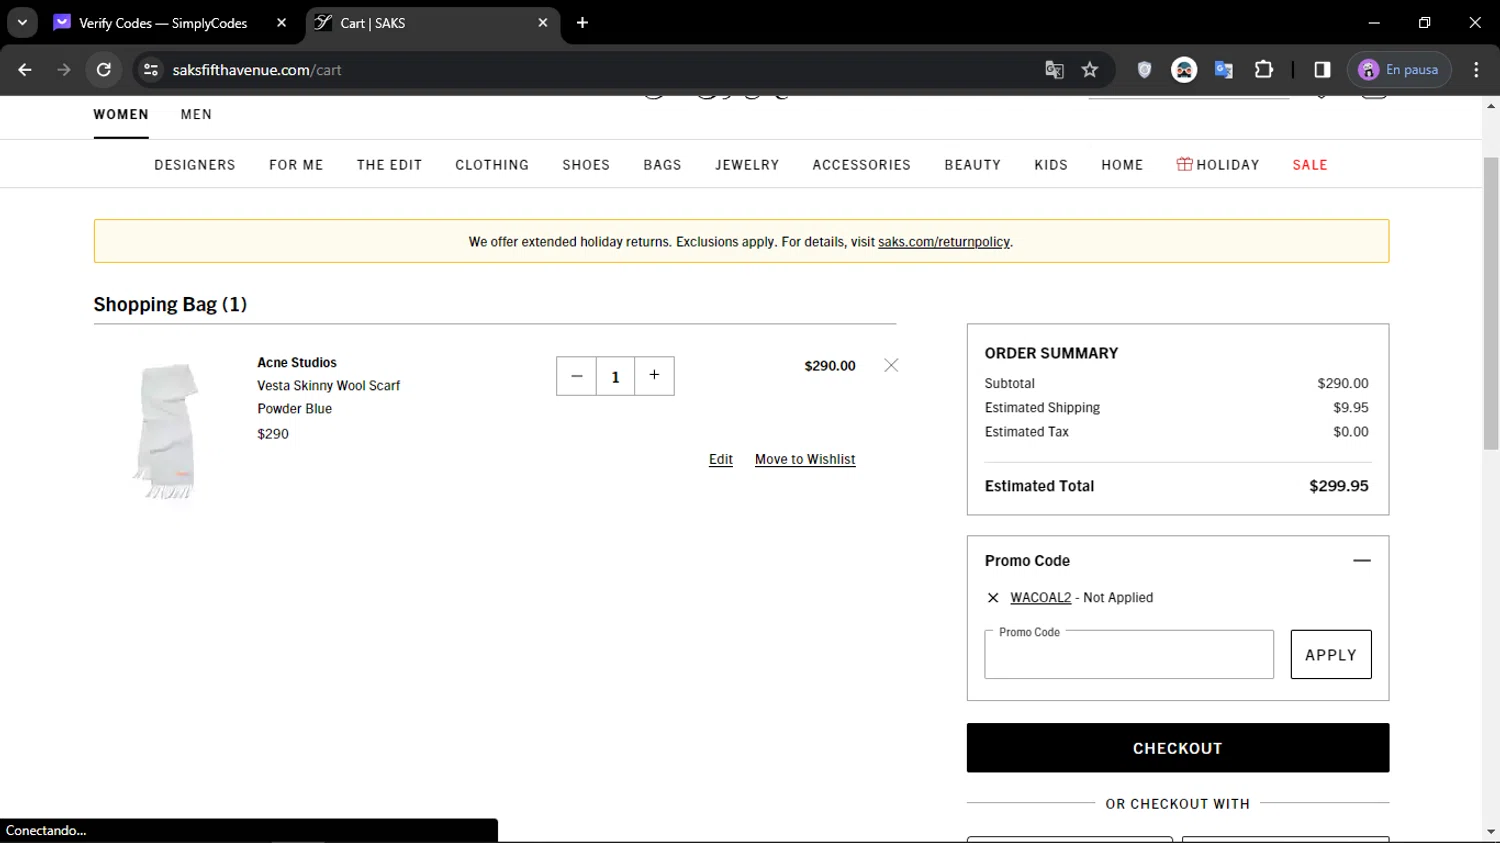Open the SALE menu
Screen dimensions: 1500x843
point(1310,165)
